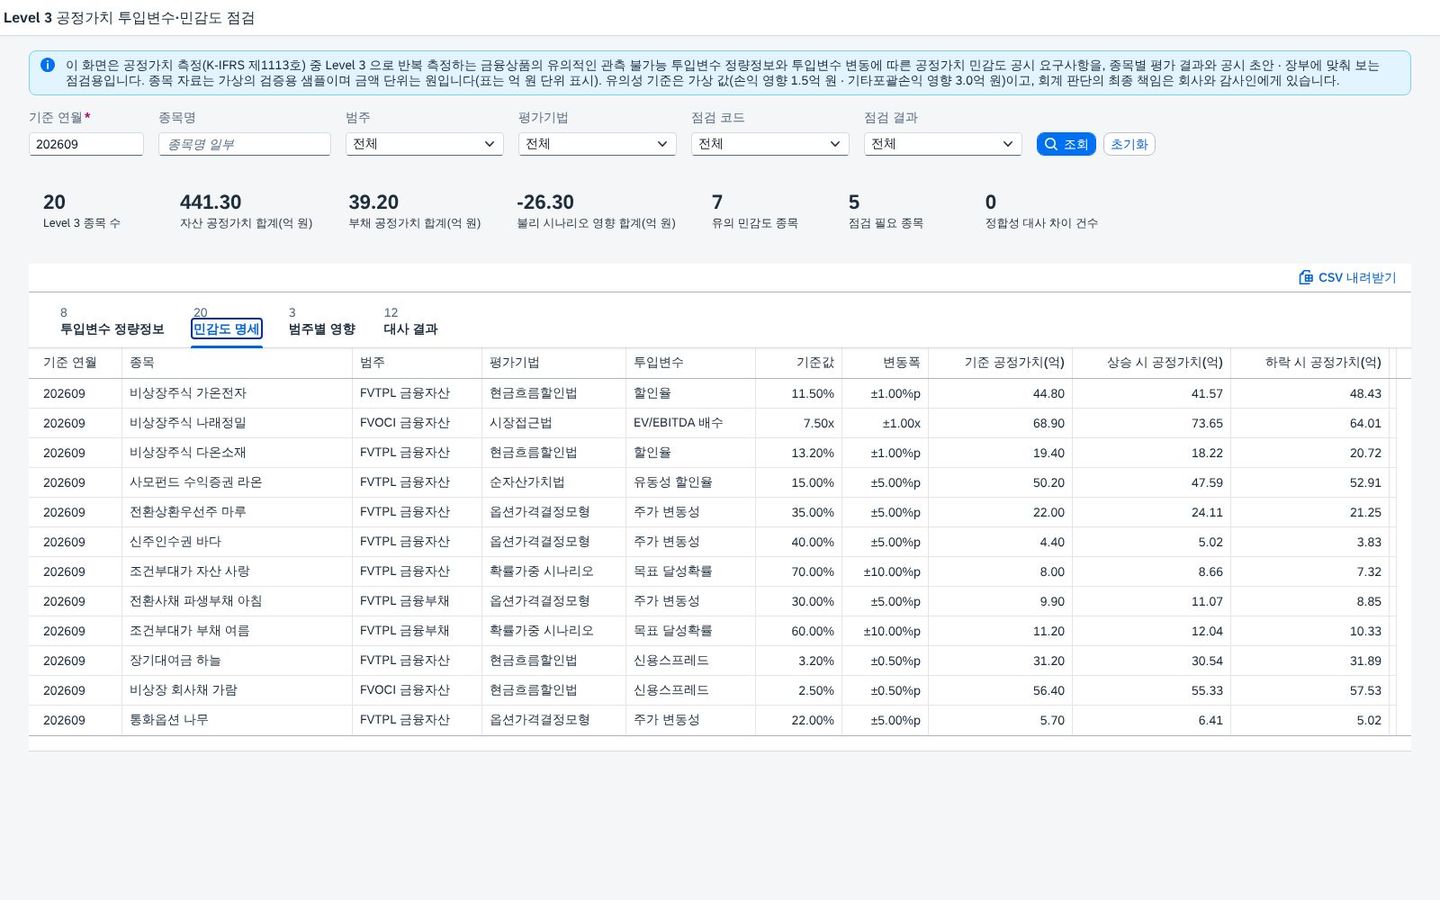Click the 조회 search button

coord(1066,144)
